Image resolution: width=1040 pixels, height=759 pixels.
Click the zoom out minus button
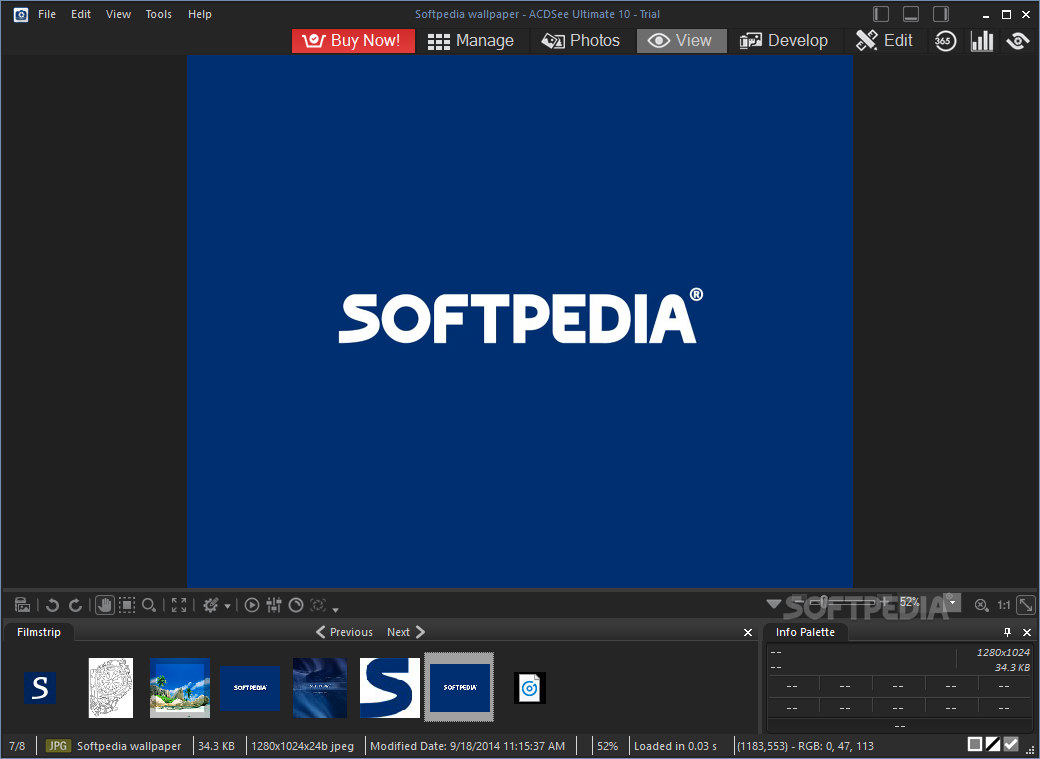(799, 602)
